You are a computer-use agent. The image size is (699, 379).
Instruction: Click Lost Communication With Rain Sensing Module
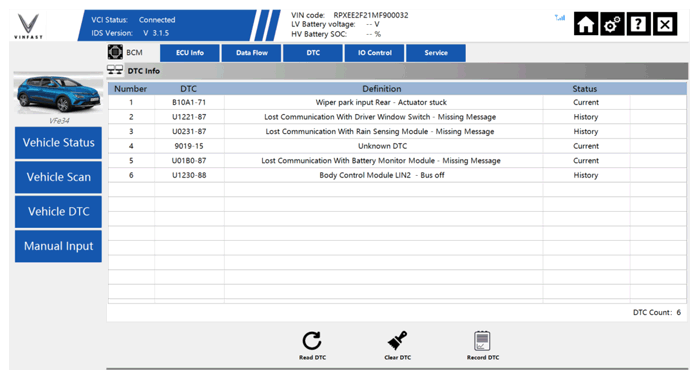click(380, 132)
